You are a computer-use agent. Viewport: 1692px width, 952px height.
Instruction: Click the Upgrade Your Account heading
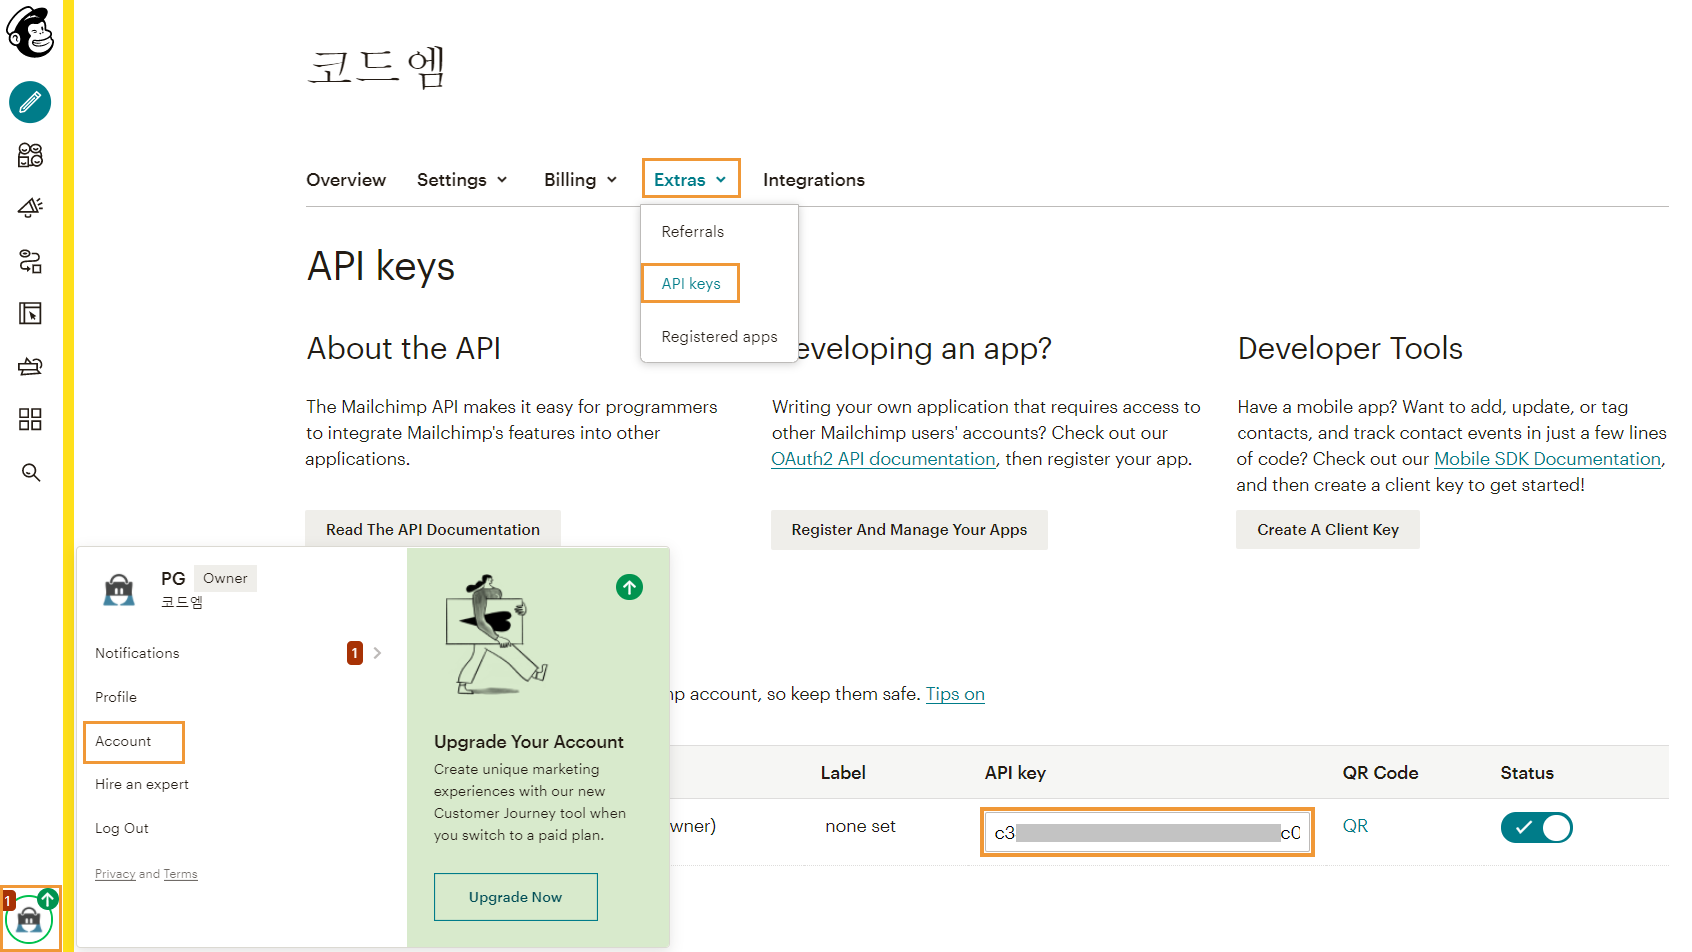(528, 742)
